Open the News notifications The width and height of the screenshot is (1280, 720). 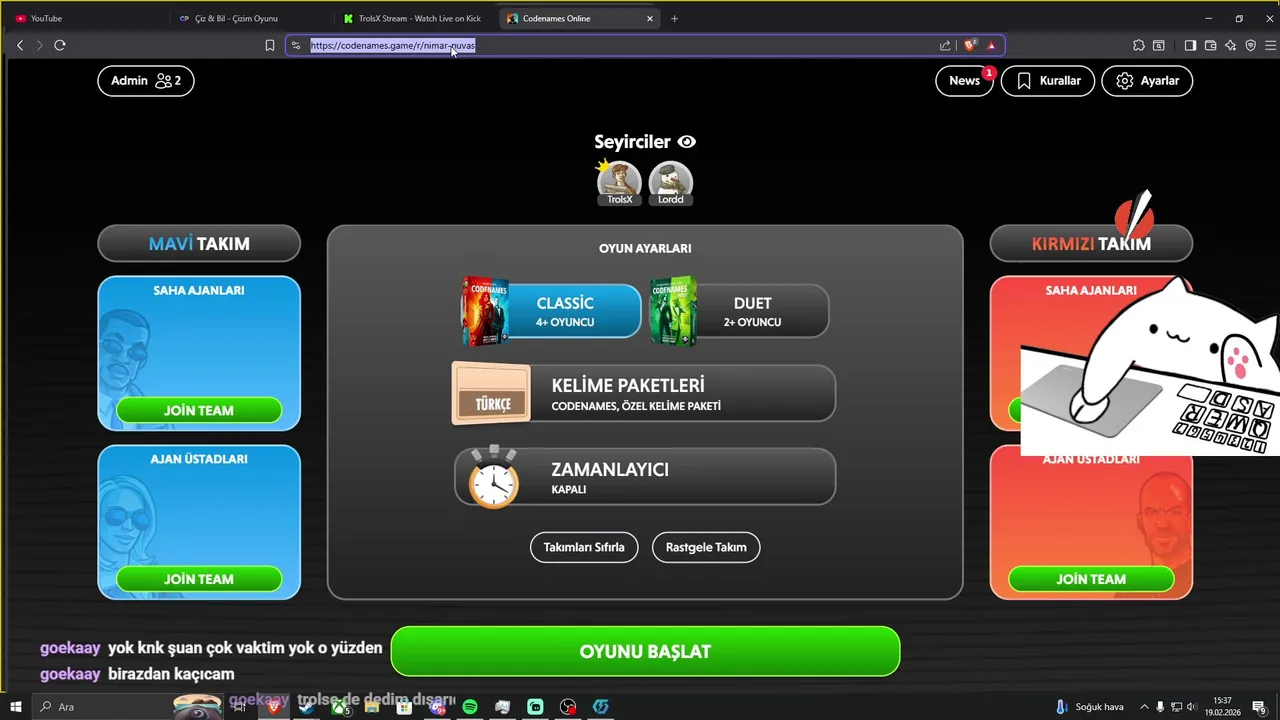(964, 81)
